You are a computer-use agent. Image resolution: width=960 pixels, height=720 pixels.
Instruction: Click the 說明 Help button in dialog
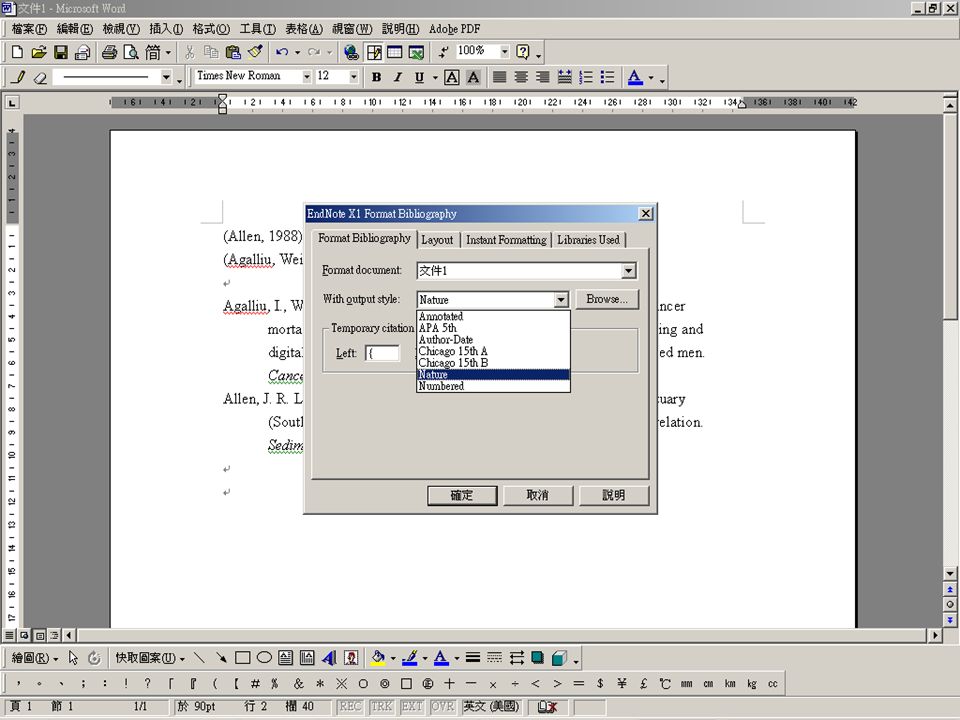point(613,495)
